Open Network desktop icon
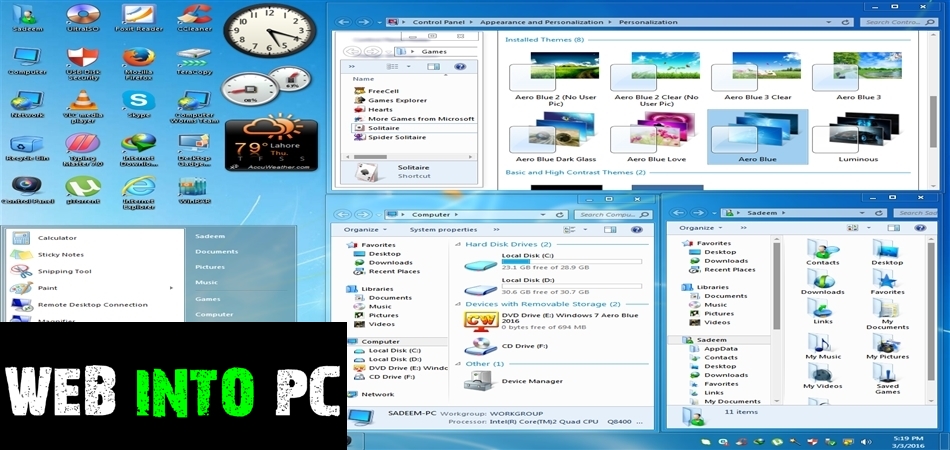The image size is (950, 450). [27, 103]
